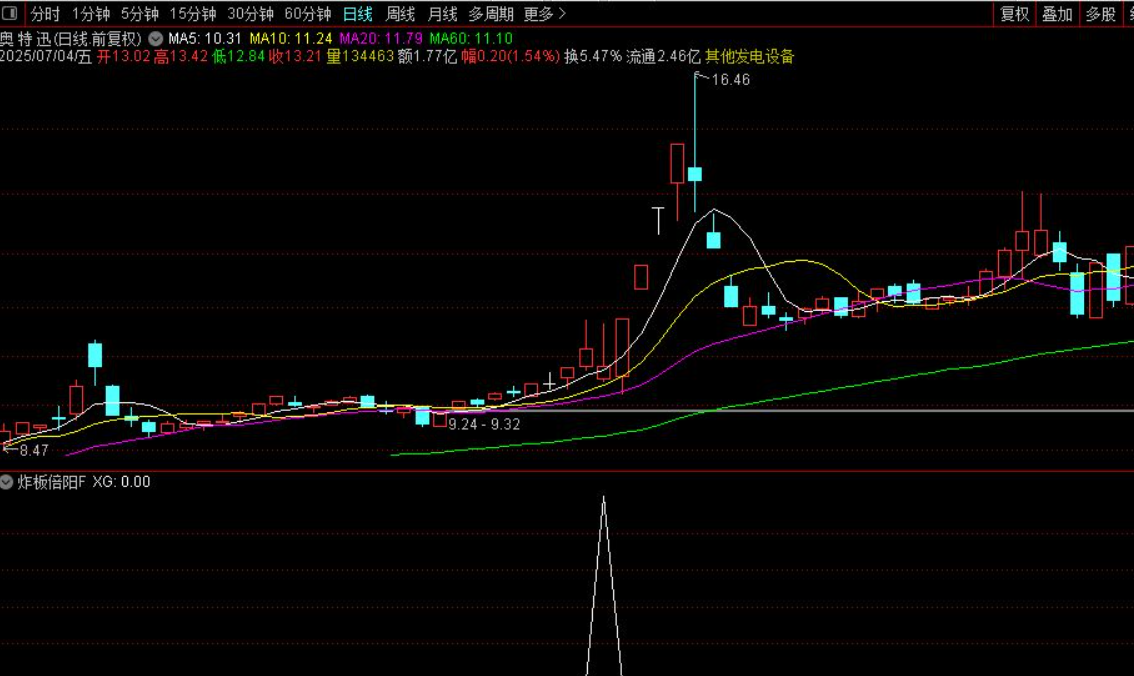
Task: Collapse the main chart MA indicator panel
Action: (154, 37)
